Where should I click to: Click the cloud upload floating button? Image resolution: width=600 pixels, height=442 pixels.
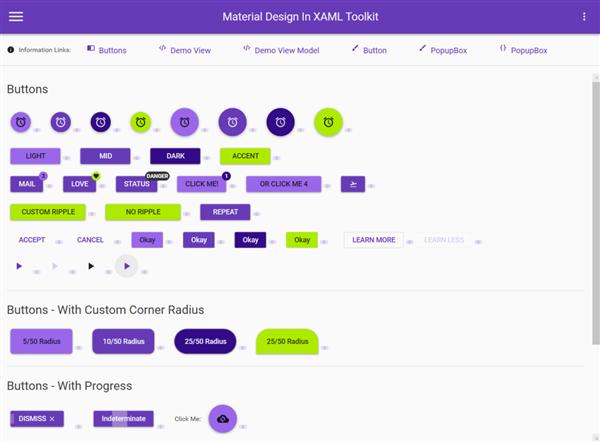coord(223,419)
